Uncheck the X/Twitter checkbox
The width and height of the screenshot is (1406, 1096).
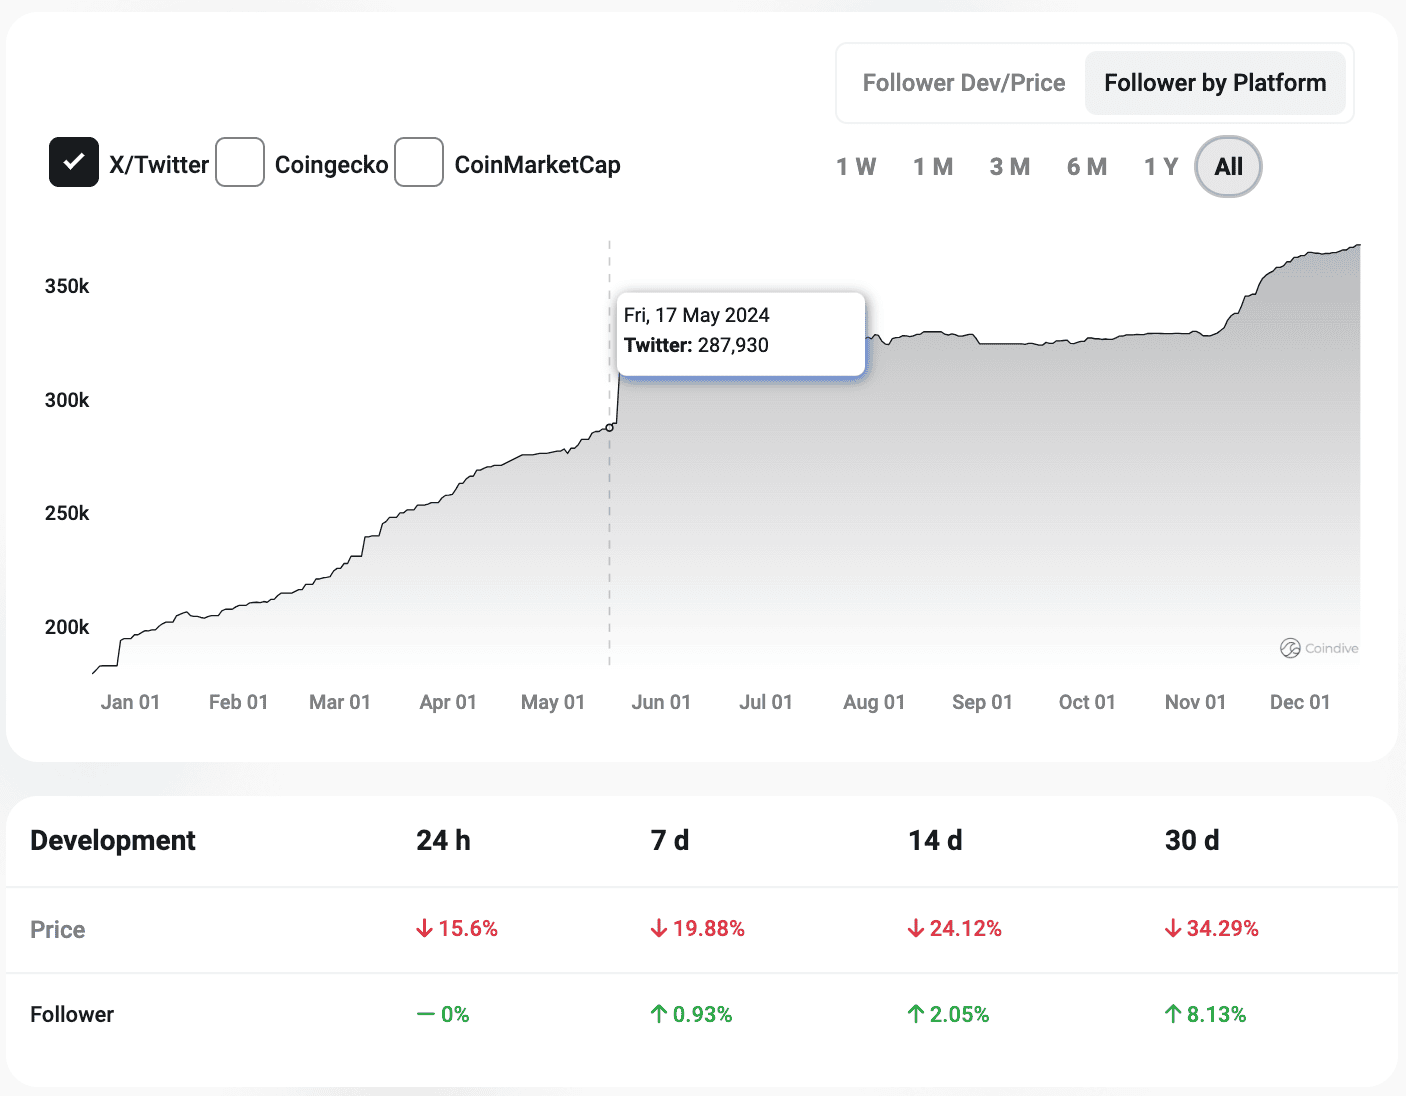point(74,162)
